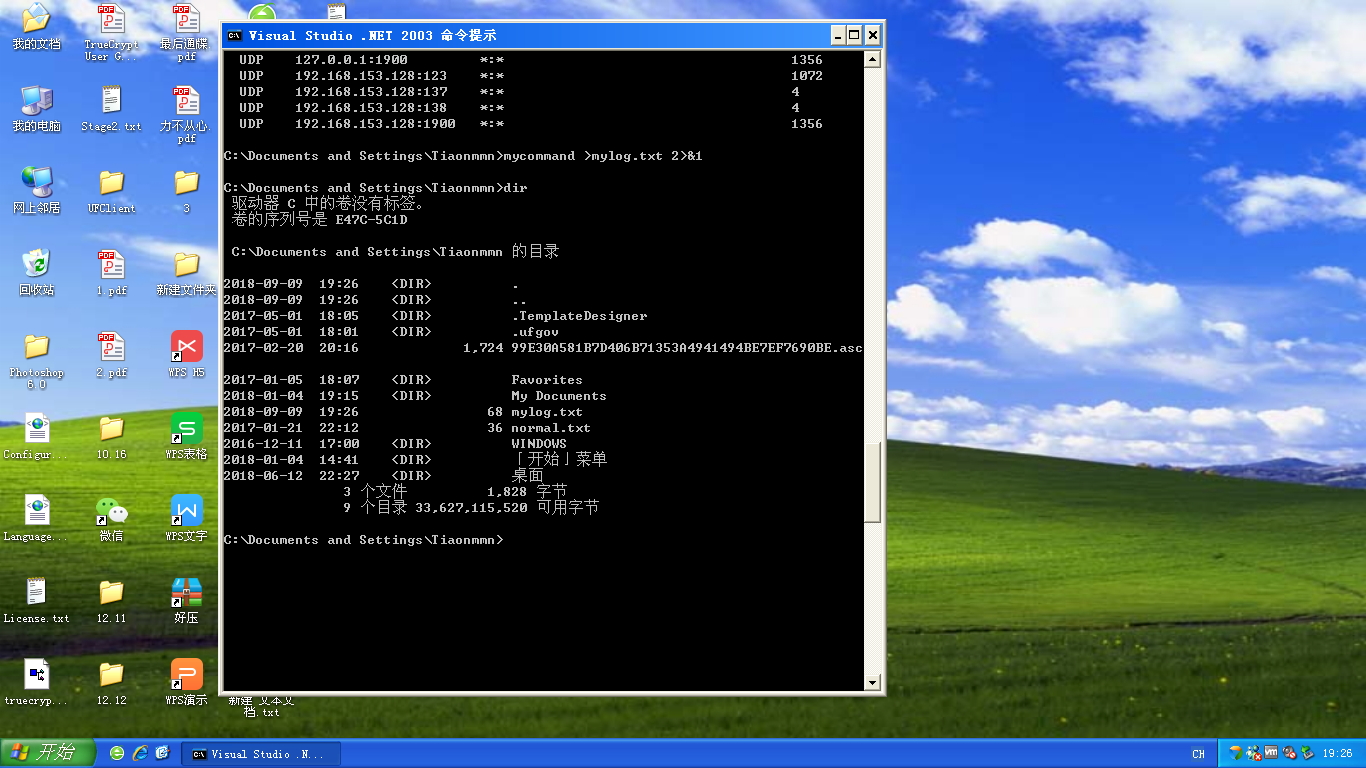Maximize the command prompt window
This screenshot has width=1366, height=768.
[x=854, y=36]
